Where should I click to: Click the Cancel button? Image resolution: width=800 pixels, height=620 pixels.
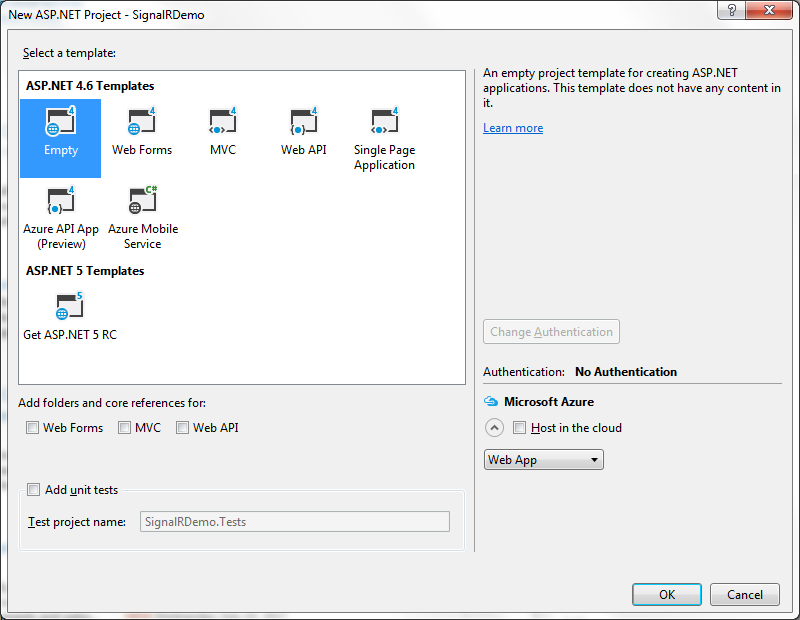point(745,594)
